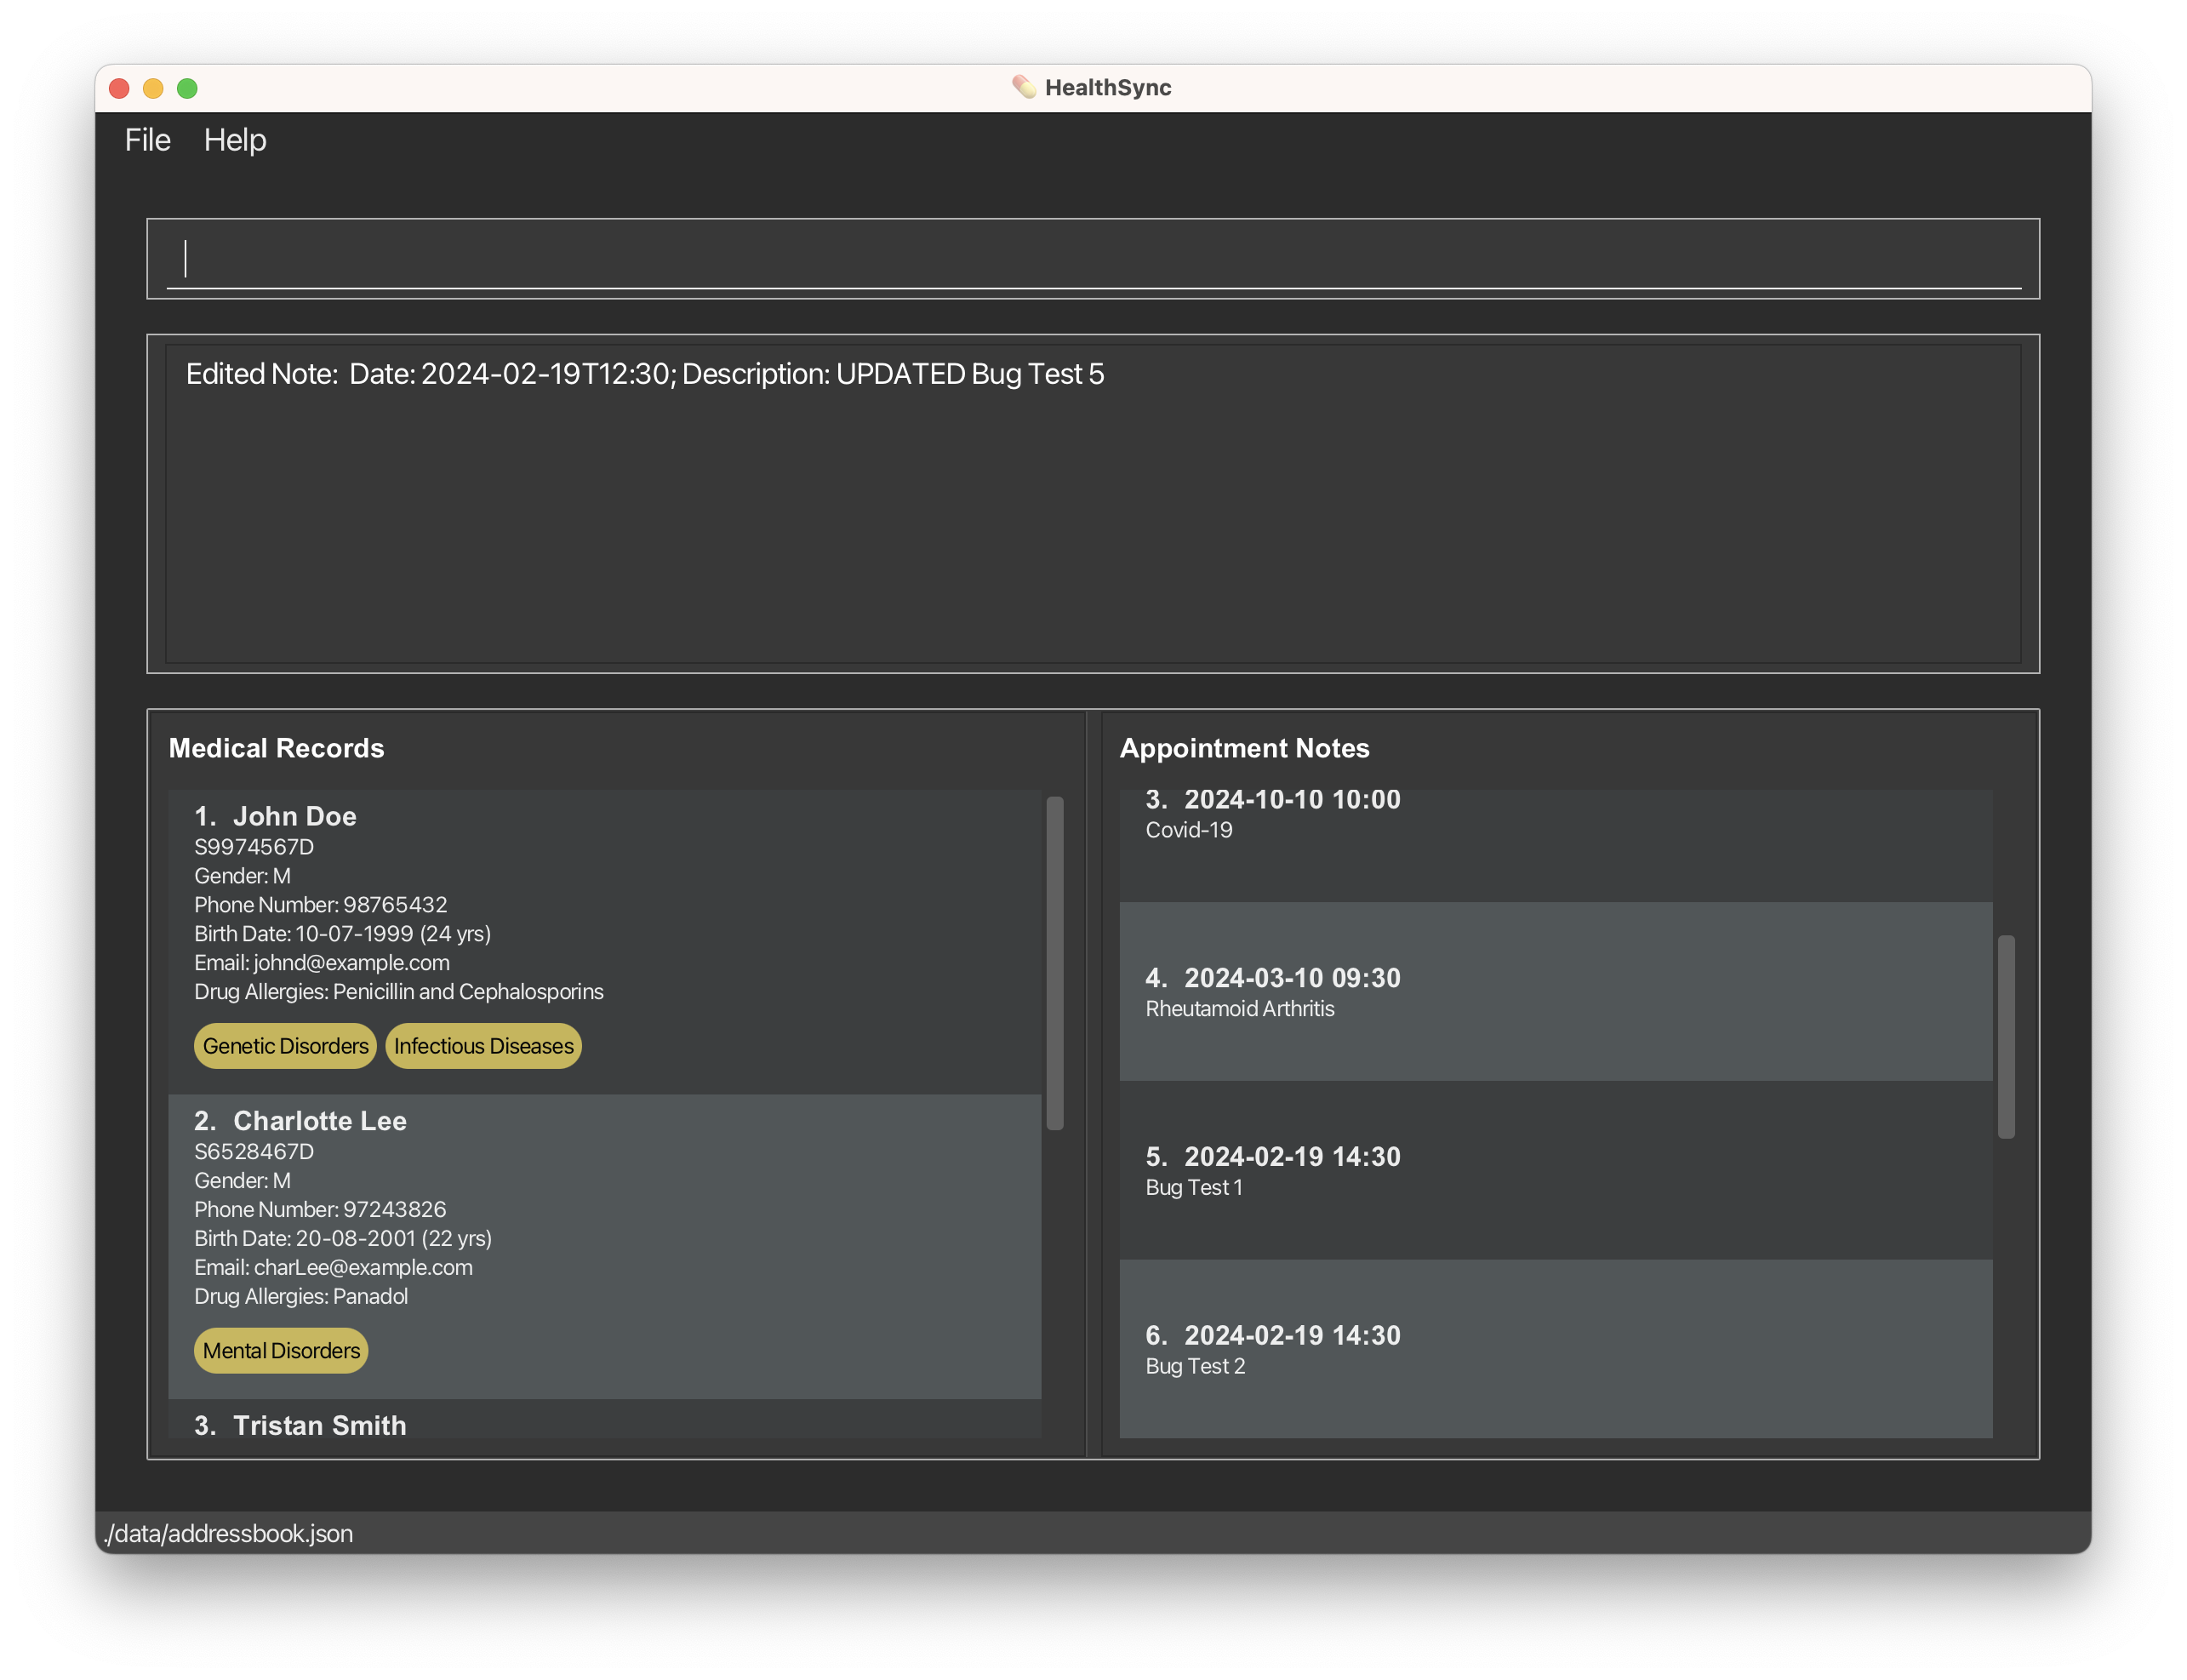Select the Infectious Diseases tag on John Doe
2187x1680 pixels.
coord(483,1045)
